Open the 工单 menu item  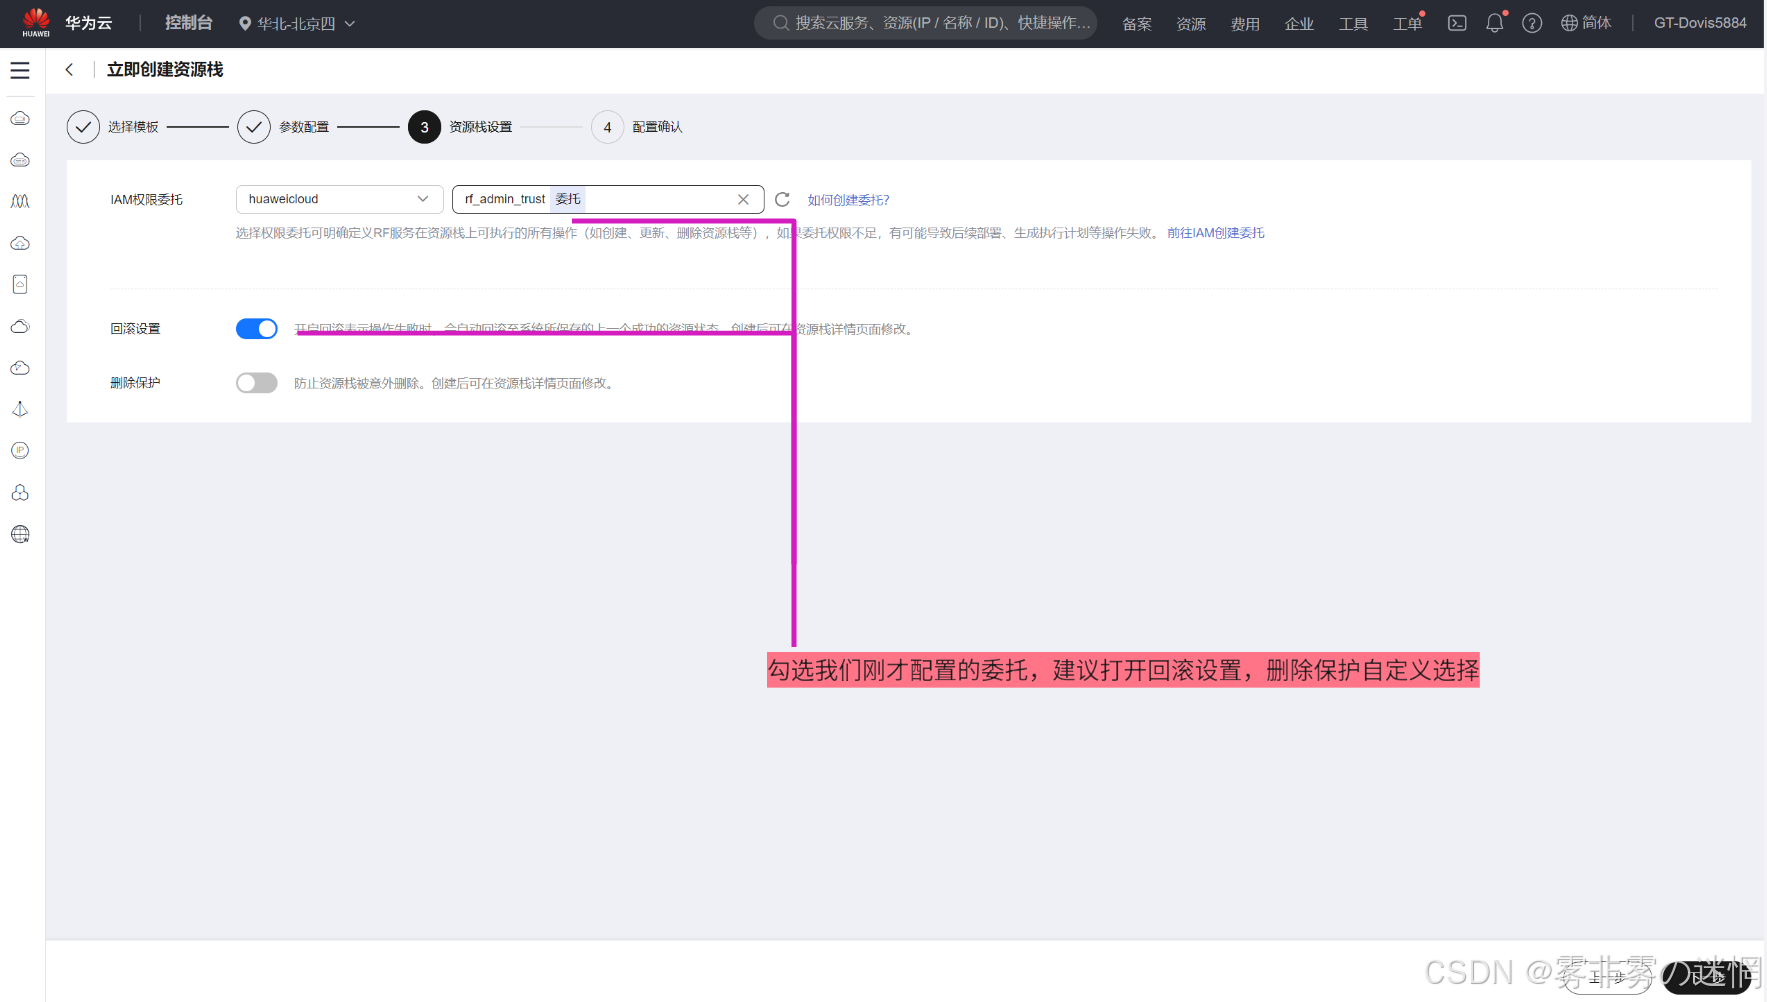pos(1406,24)
